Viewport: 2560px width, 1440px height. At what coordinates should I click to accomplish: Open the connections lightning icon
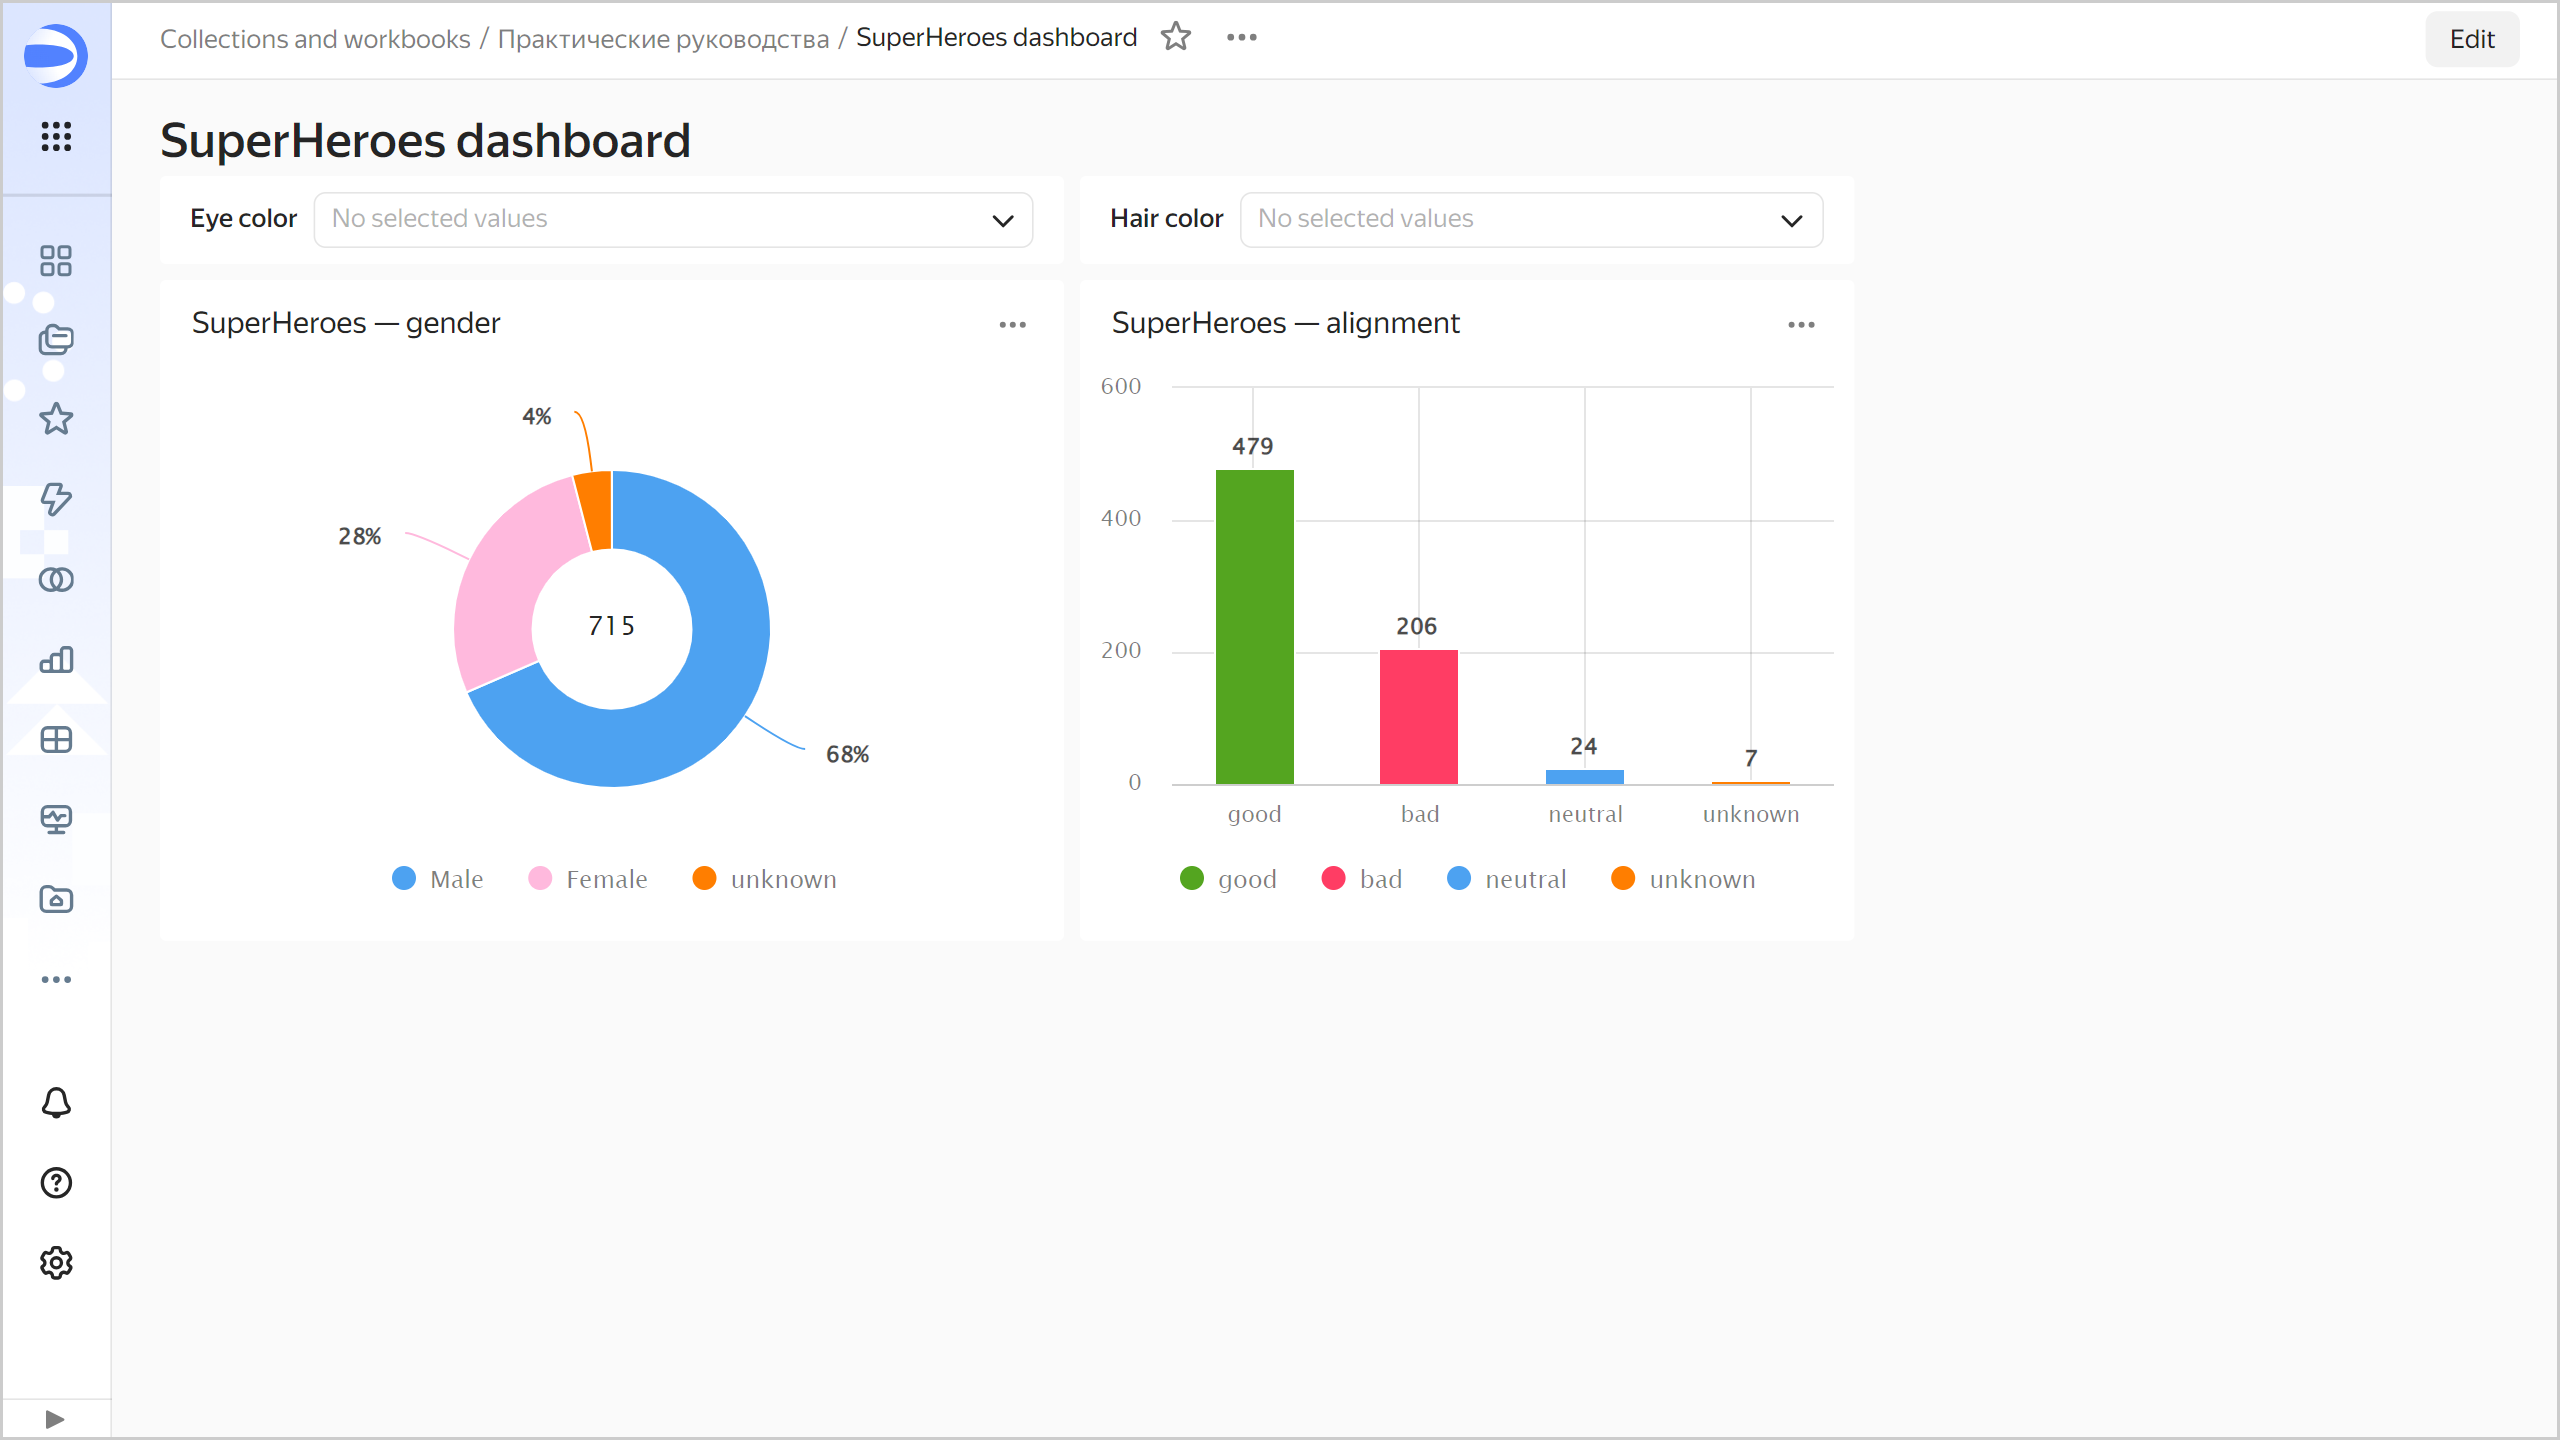pyautogui.click(x=56, y=499)
